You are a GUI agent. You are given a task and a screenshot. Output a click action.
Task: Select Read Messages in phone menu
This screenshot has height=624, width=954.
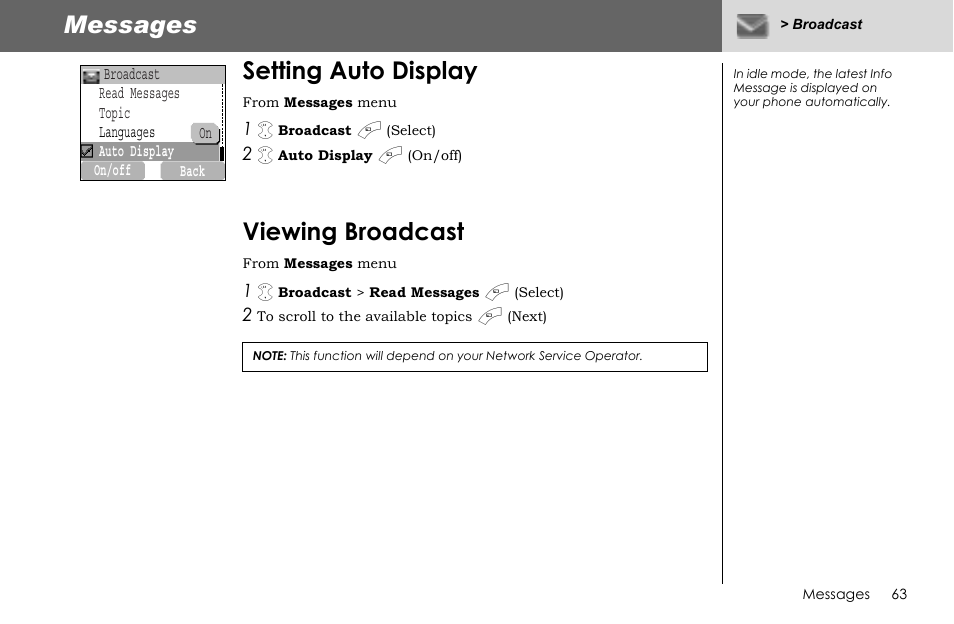click(139, 94)
